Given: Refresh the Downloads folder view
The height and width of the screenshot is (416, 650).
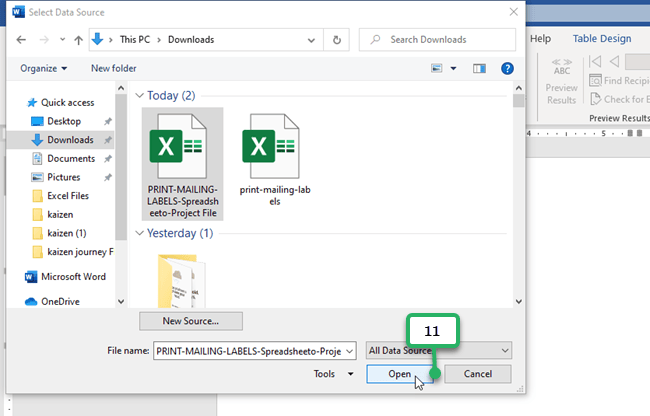Looking at the screenshot, I should pyautogui.click(x=337, y=40).
